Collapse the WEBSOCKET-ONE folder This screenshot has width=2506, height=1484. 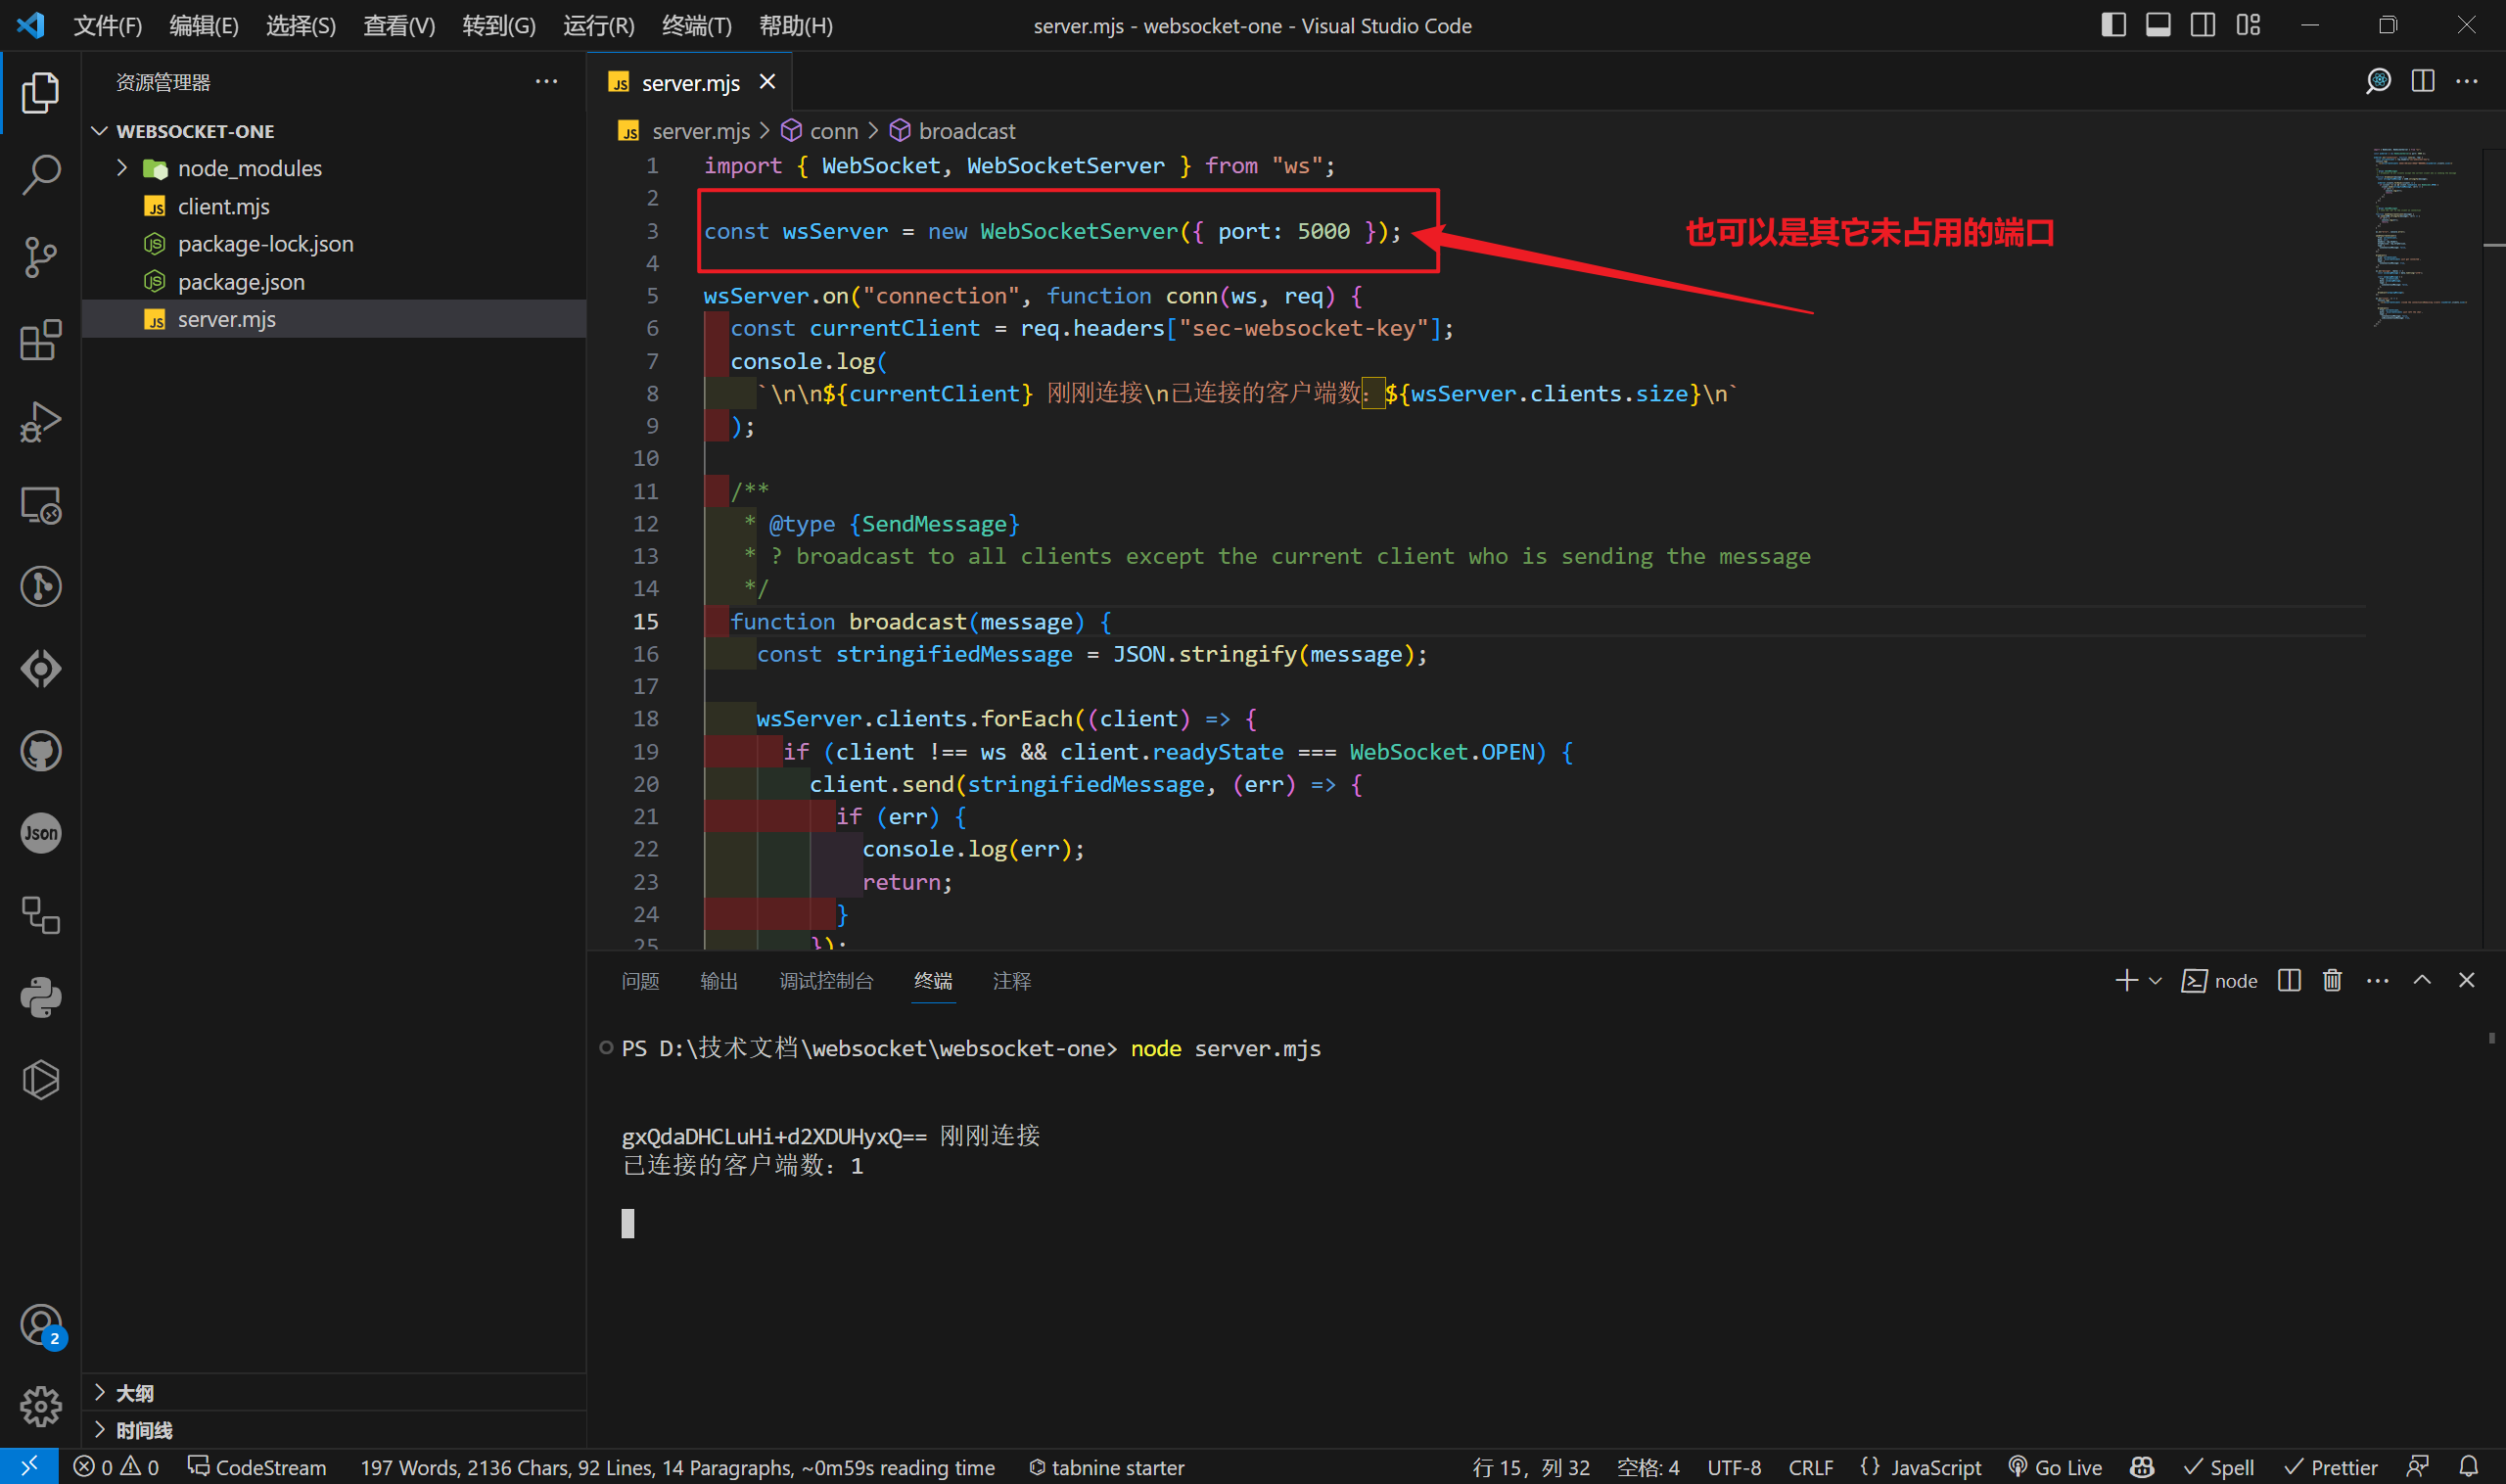99,130
